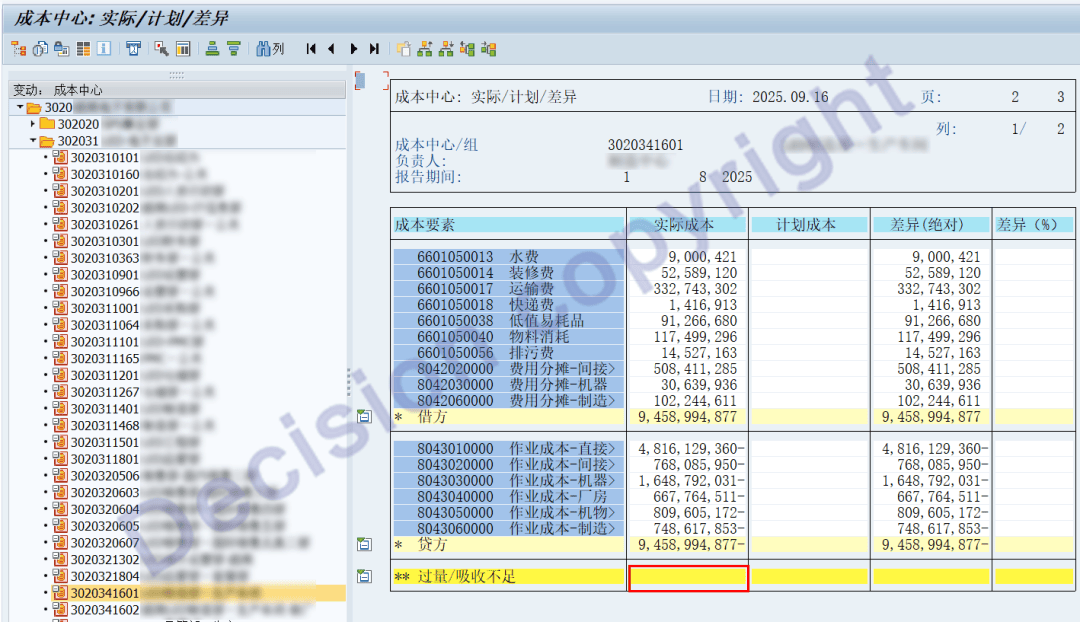This screenshot has width=1080, height=622.
Task: Expand the 302020 folder node
Action: pos(33,124)
